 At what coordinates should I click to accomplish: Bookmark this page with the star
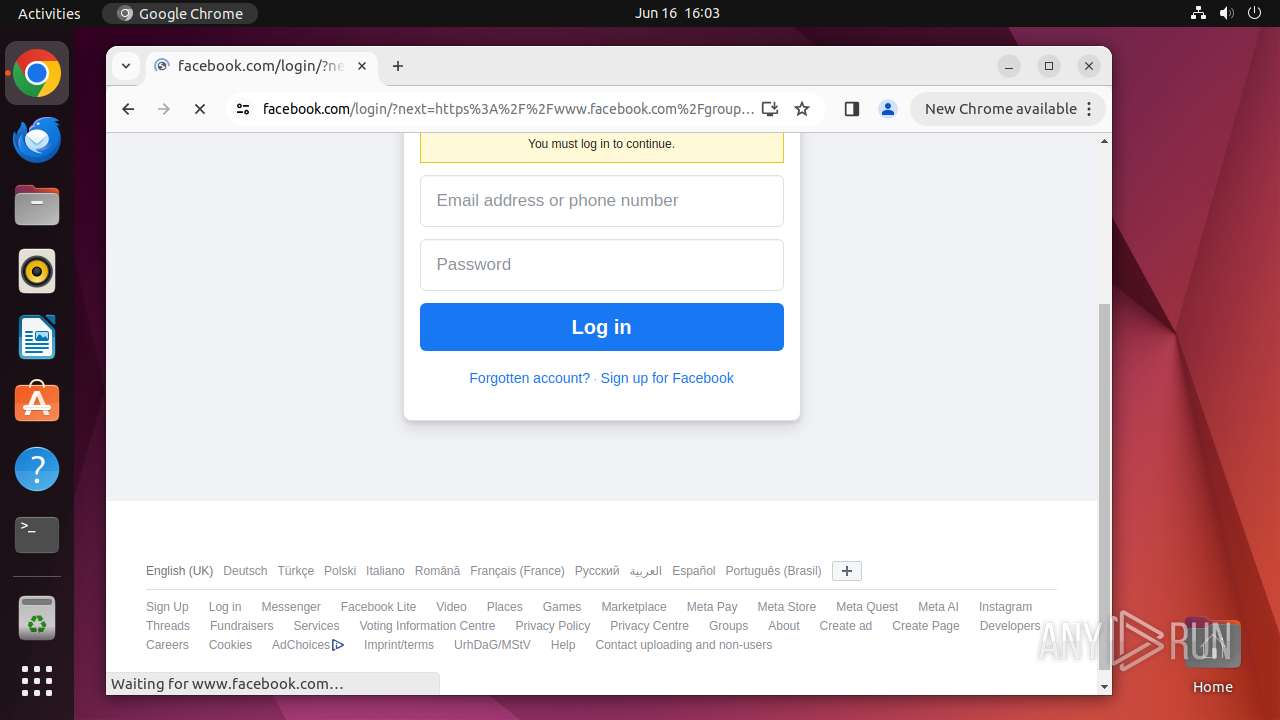pyautogui.click(x=802, y=109)
